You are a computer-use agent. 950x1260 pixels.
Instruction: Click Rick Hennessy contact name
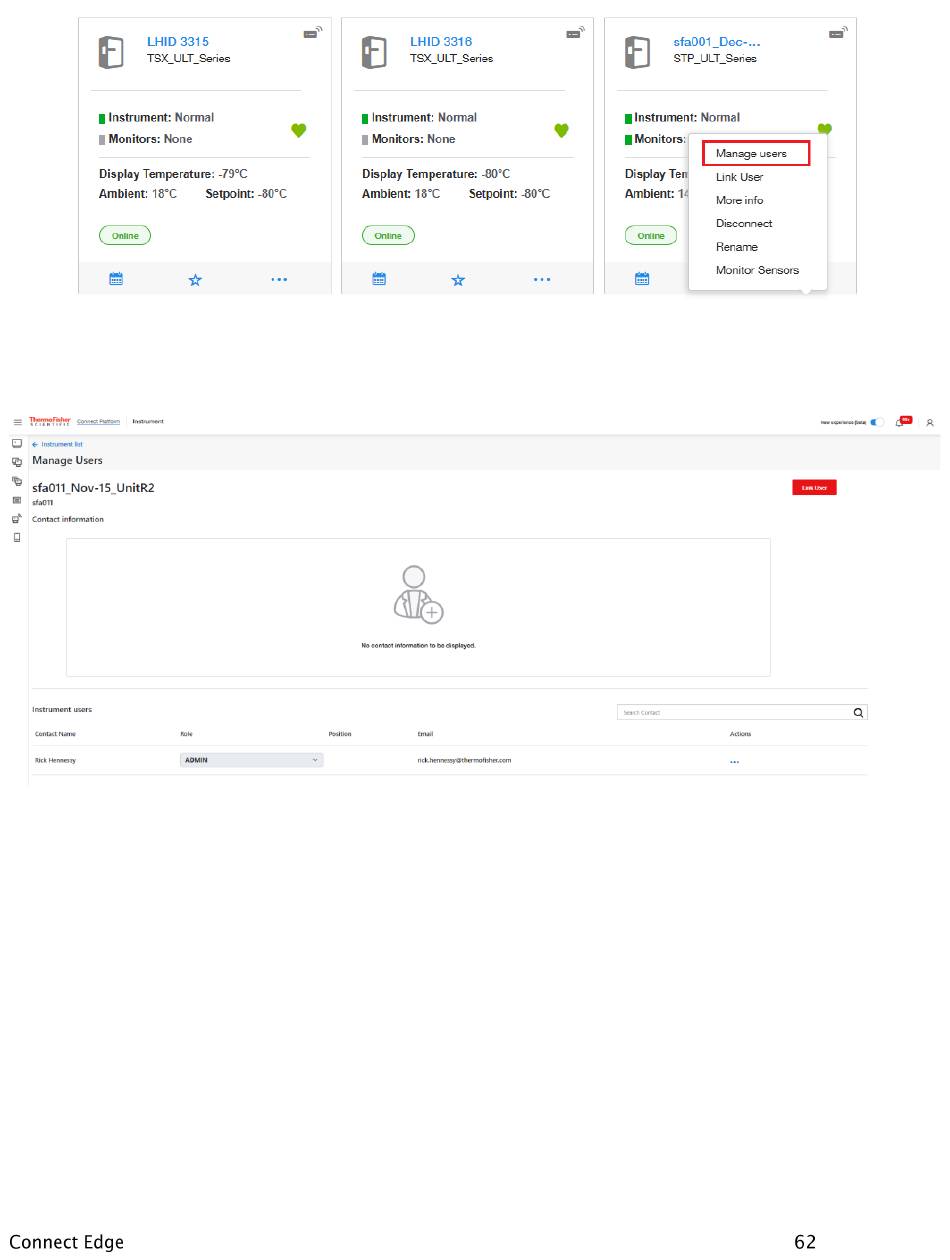55,761
